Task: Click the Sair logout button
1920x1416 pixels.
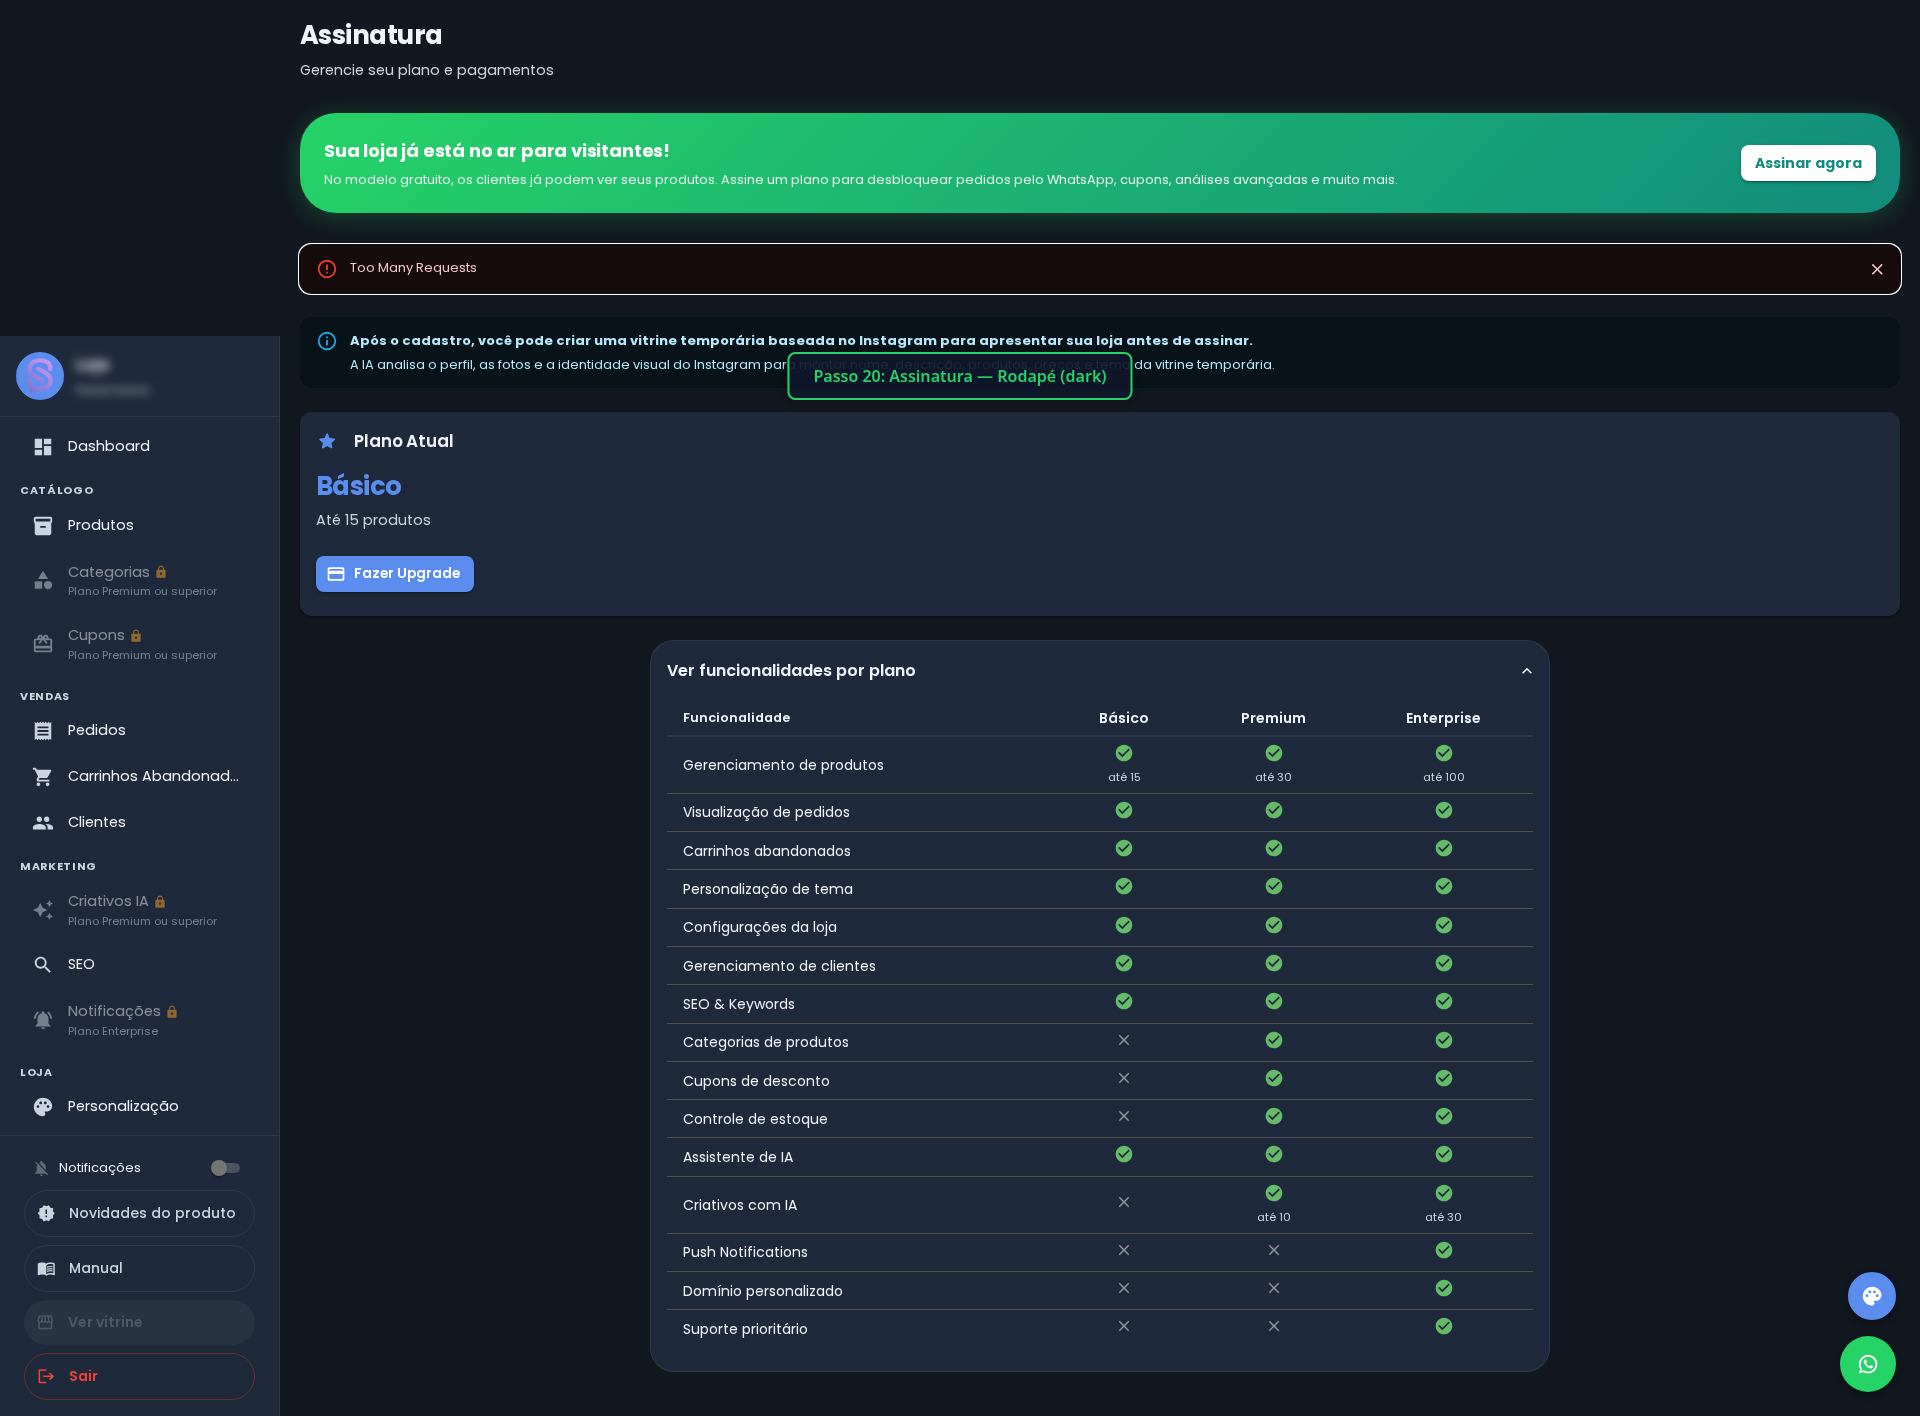Action: click(x=139, y=1376)
